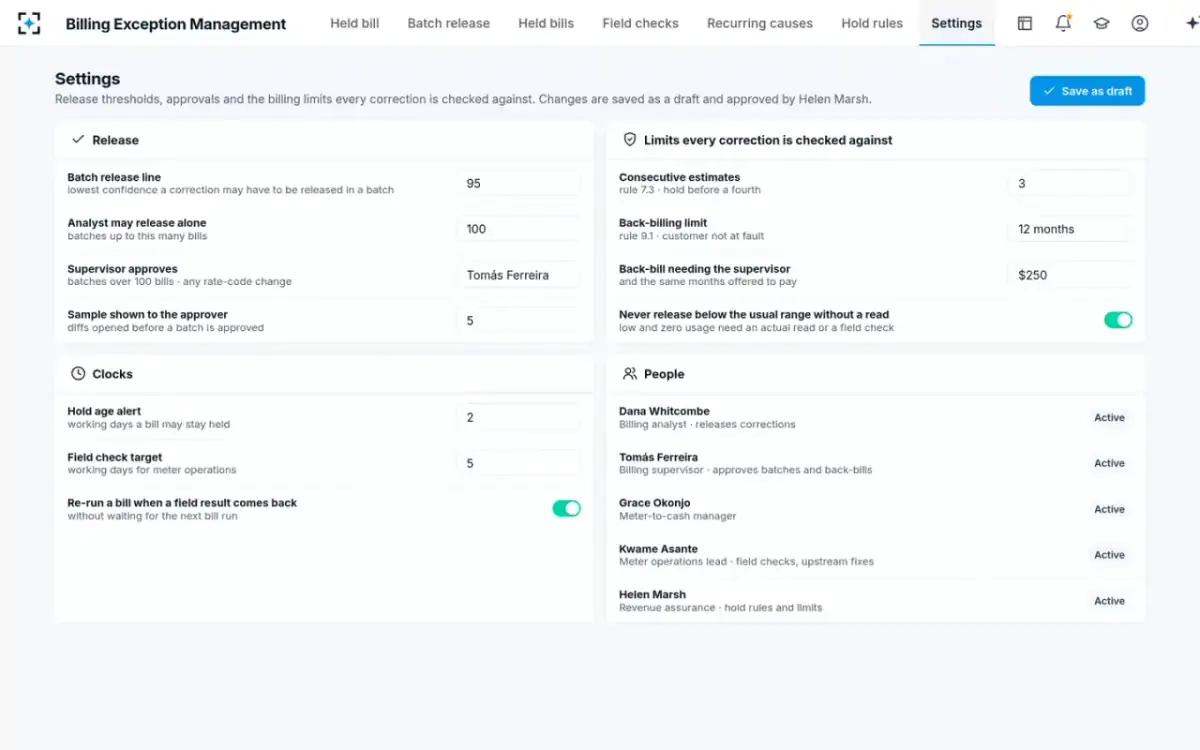The height and width of the screenshot is (750, 1200).
Task: Select the Kwame Asante name in People
Action: pyautogui.click(x=658, y=549)
